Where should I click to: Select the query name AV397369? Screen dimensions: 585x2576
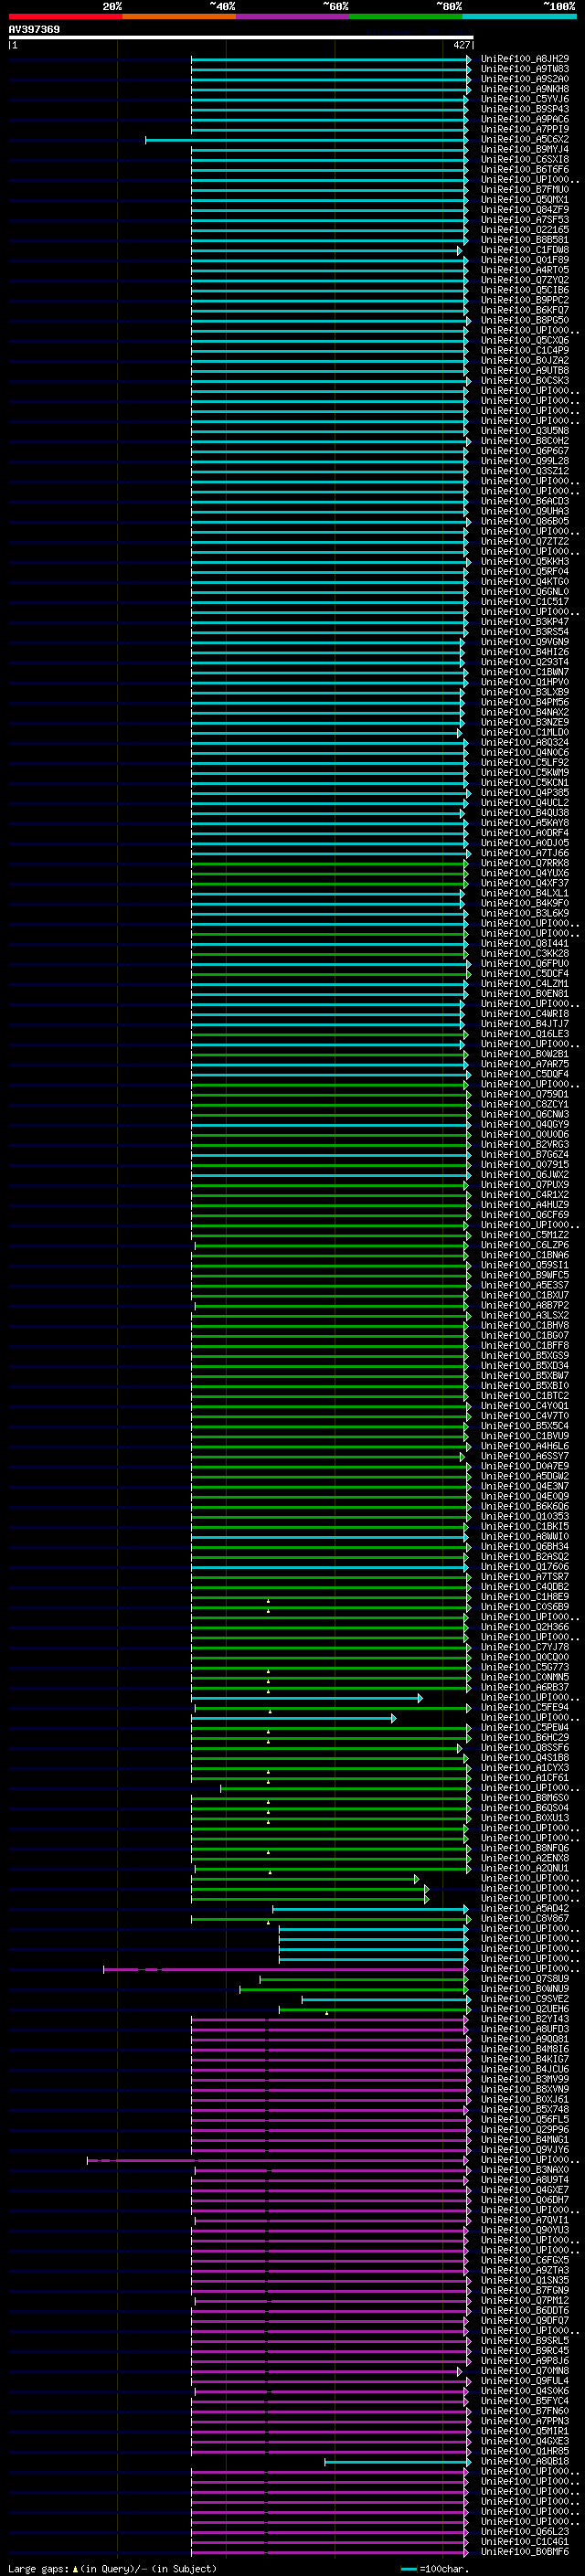pyautogui.click(x=34, y=29)
